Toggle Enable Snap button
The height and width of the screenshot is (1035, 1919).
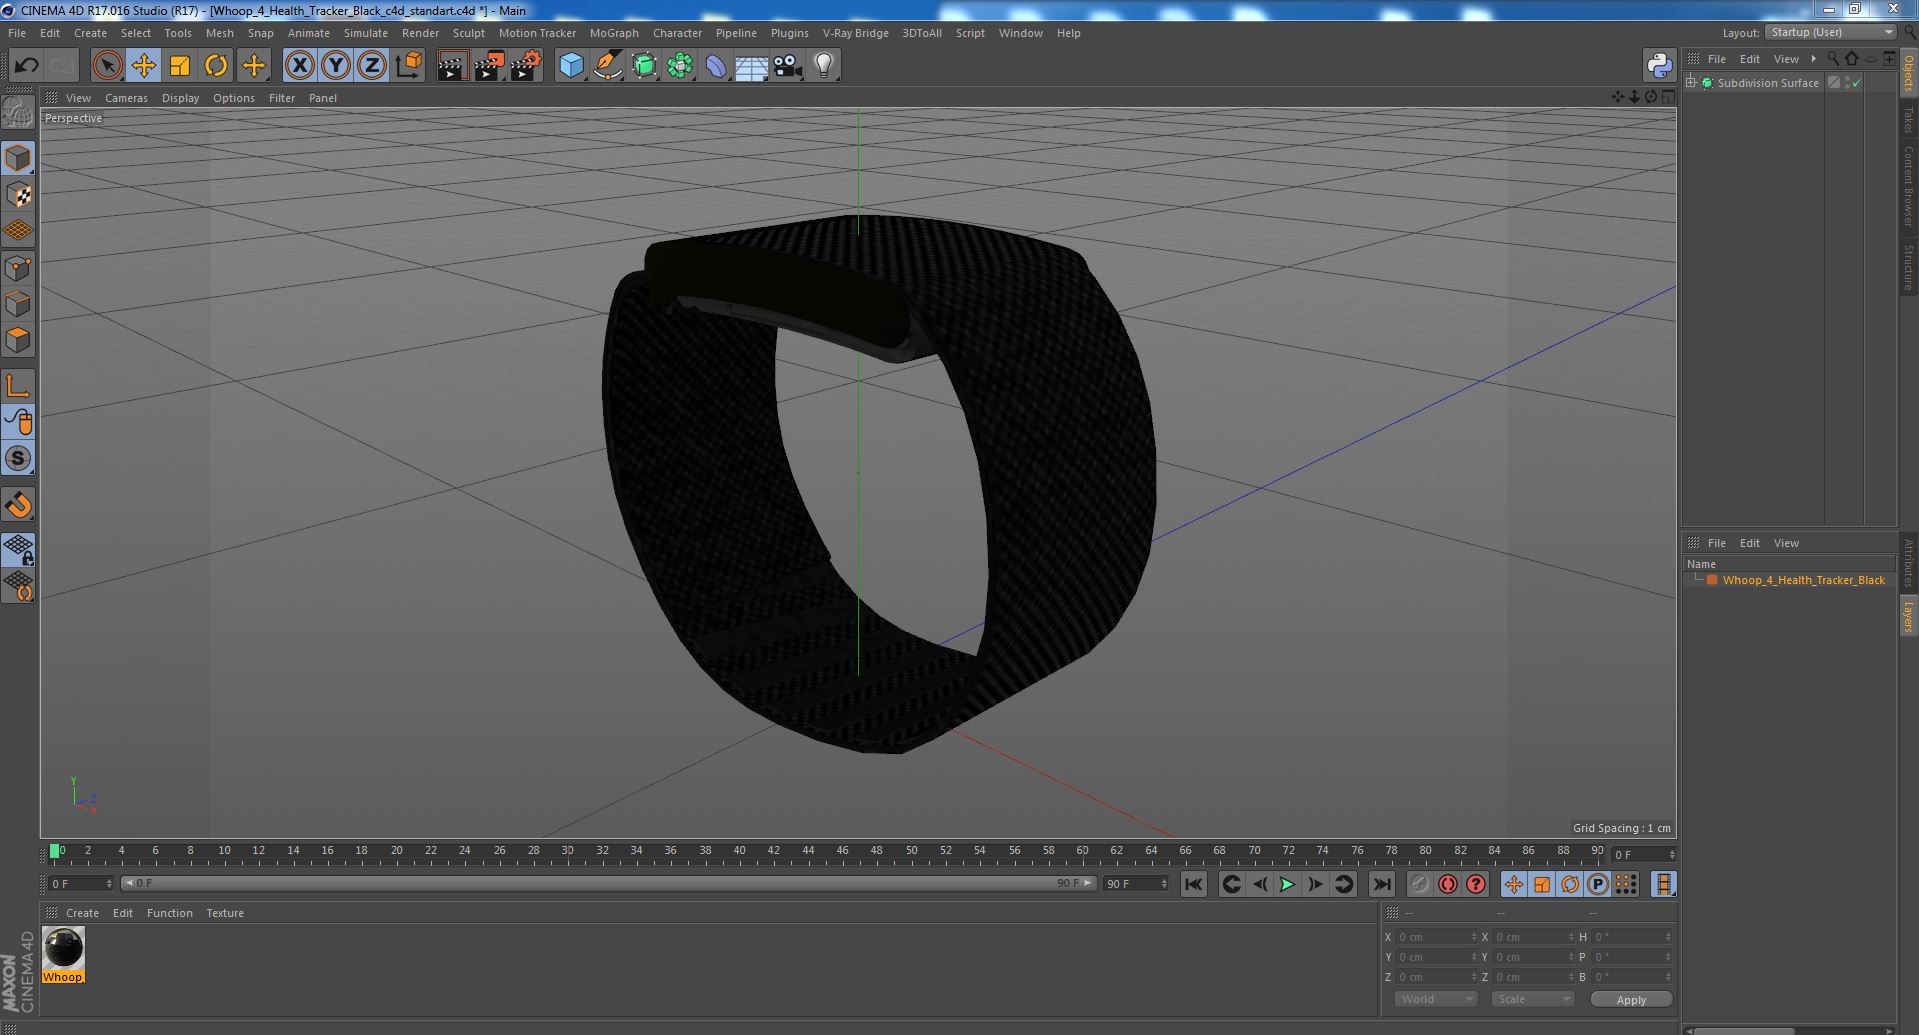[18, 459]
